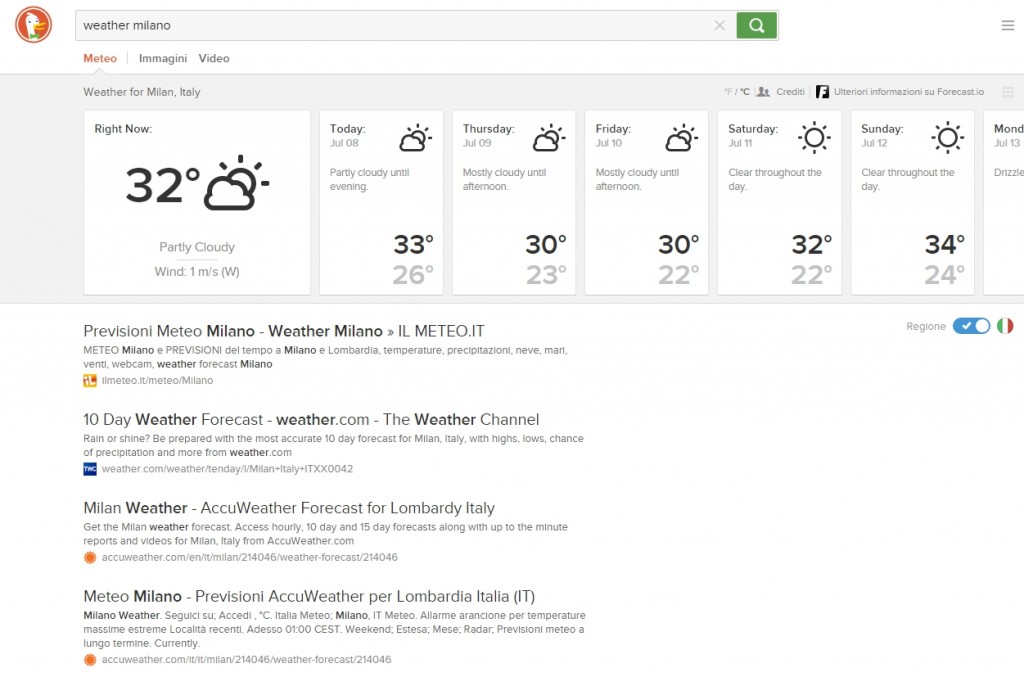The width and height of the screenshot is (1024, 677).
Task: Open Meteo Milano Previsioni AccuWeather result
Action: pos(309,596)
